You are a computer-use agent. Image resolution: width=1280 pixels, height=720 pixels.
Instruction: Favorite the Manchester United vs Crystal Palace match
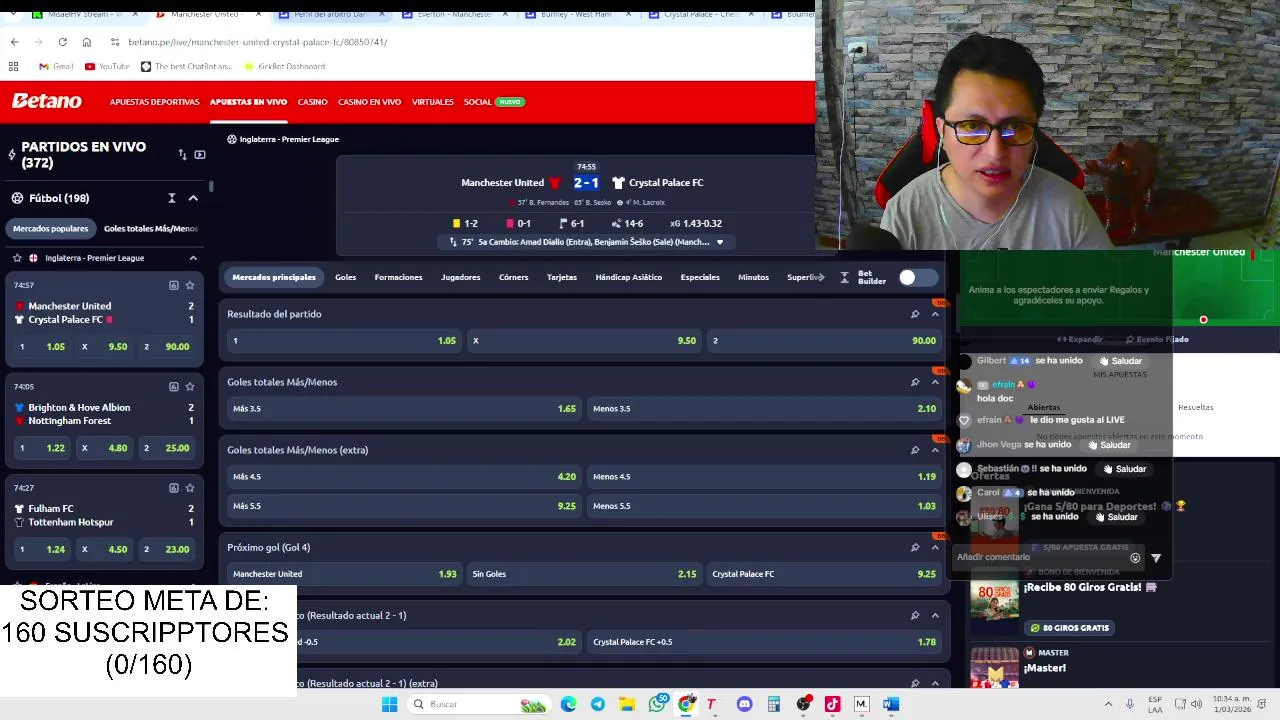tap(190, 285)
